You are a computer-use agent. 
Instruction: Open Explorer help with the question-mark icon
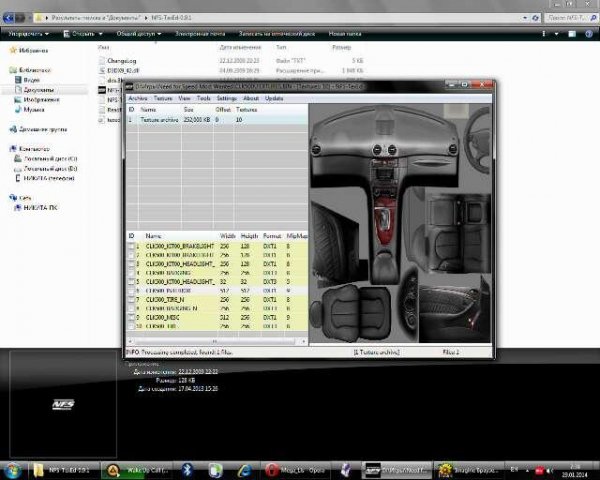tap(589, 34)
